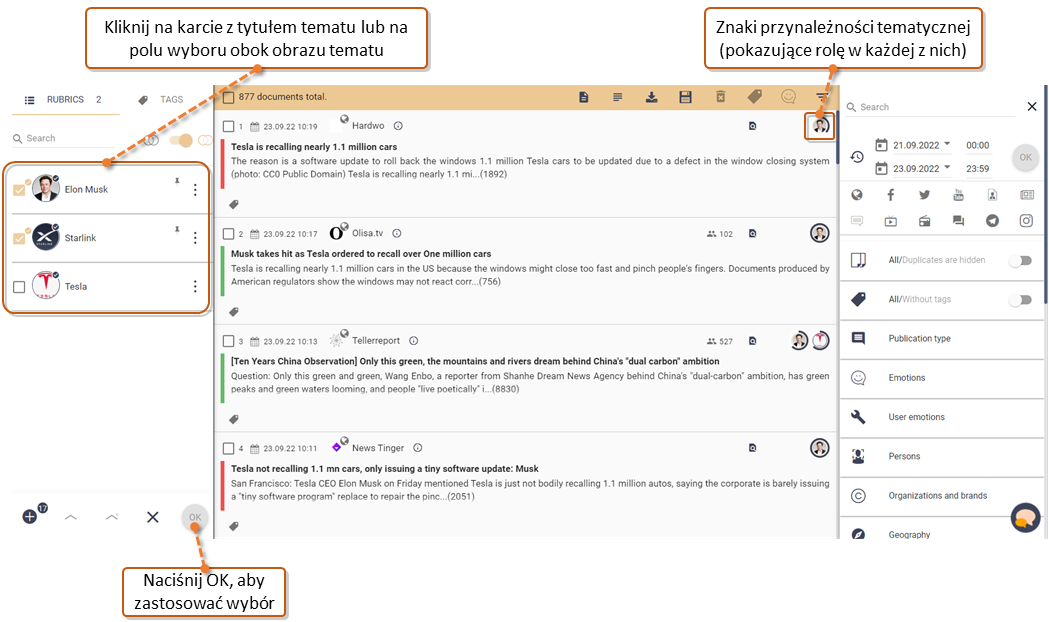
Task: Open the emotion smiley icon in toolbar
Action: 789,97
